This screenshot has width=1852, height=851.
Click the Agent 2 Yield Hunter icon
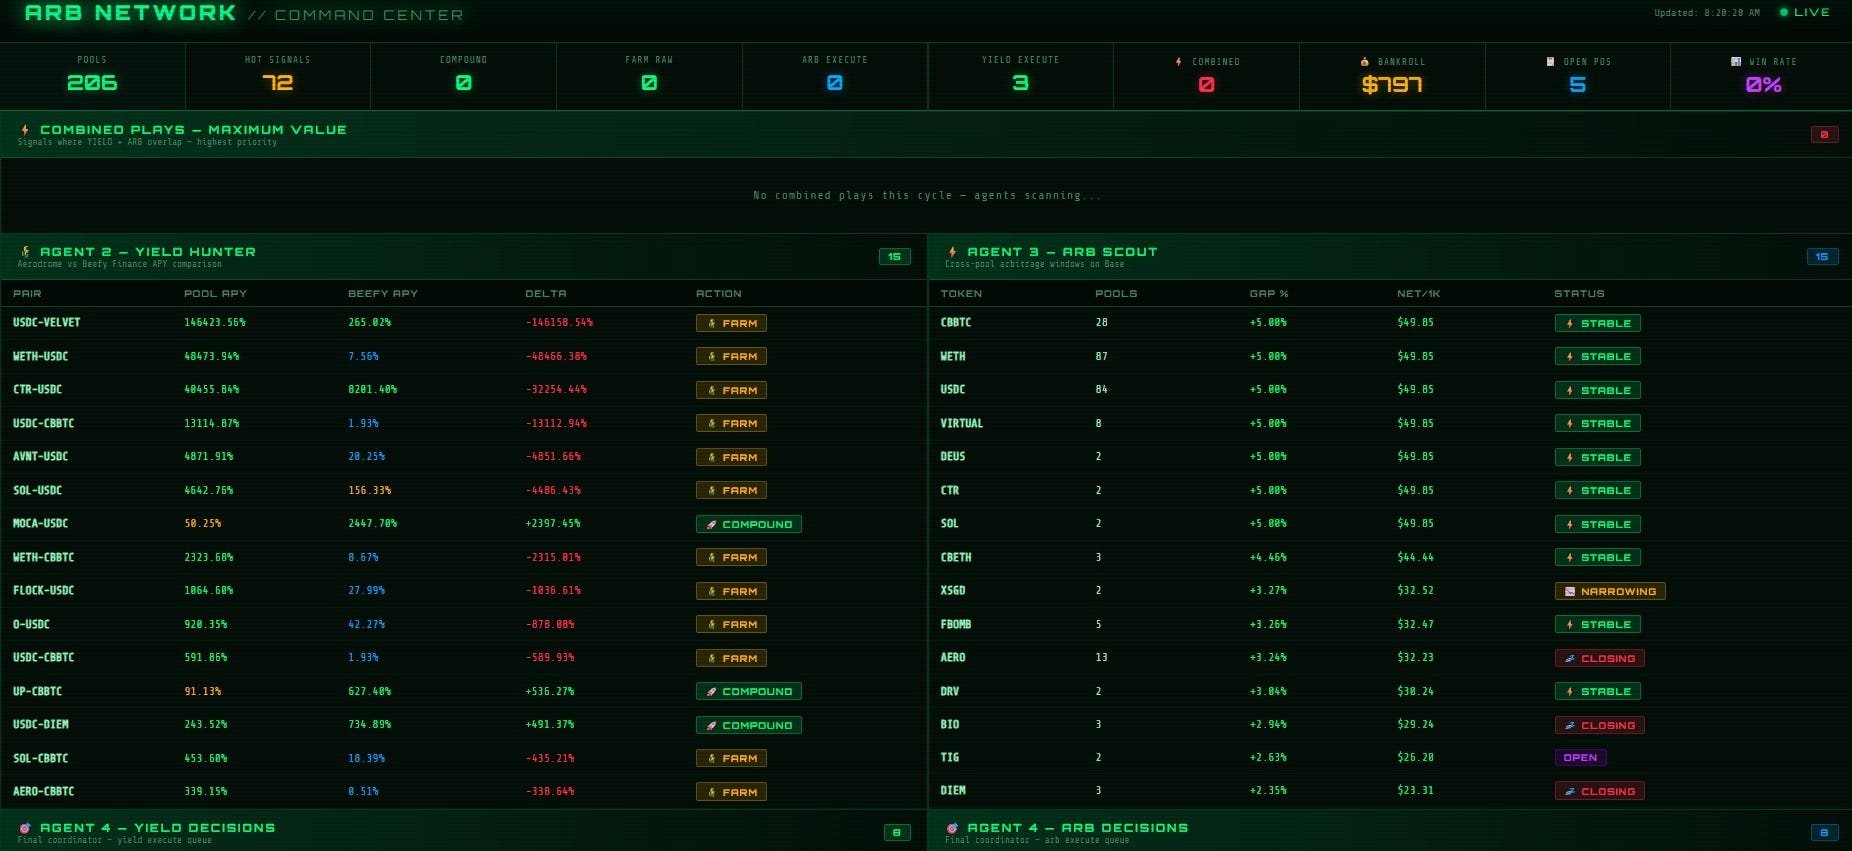pyautogui.click(x=25, y=252)
